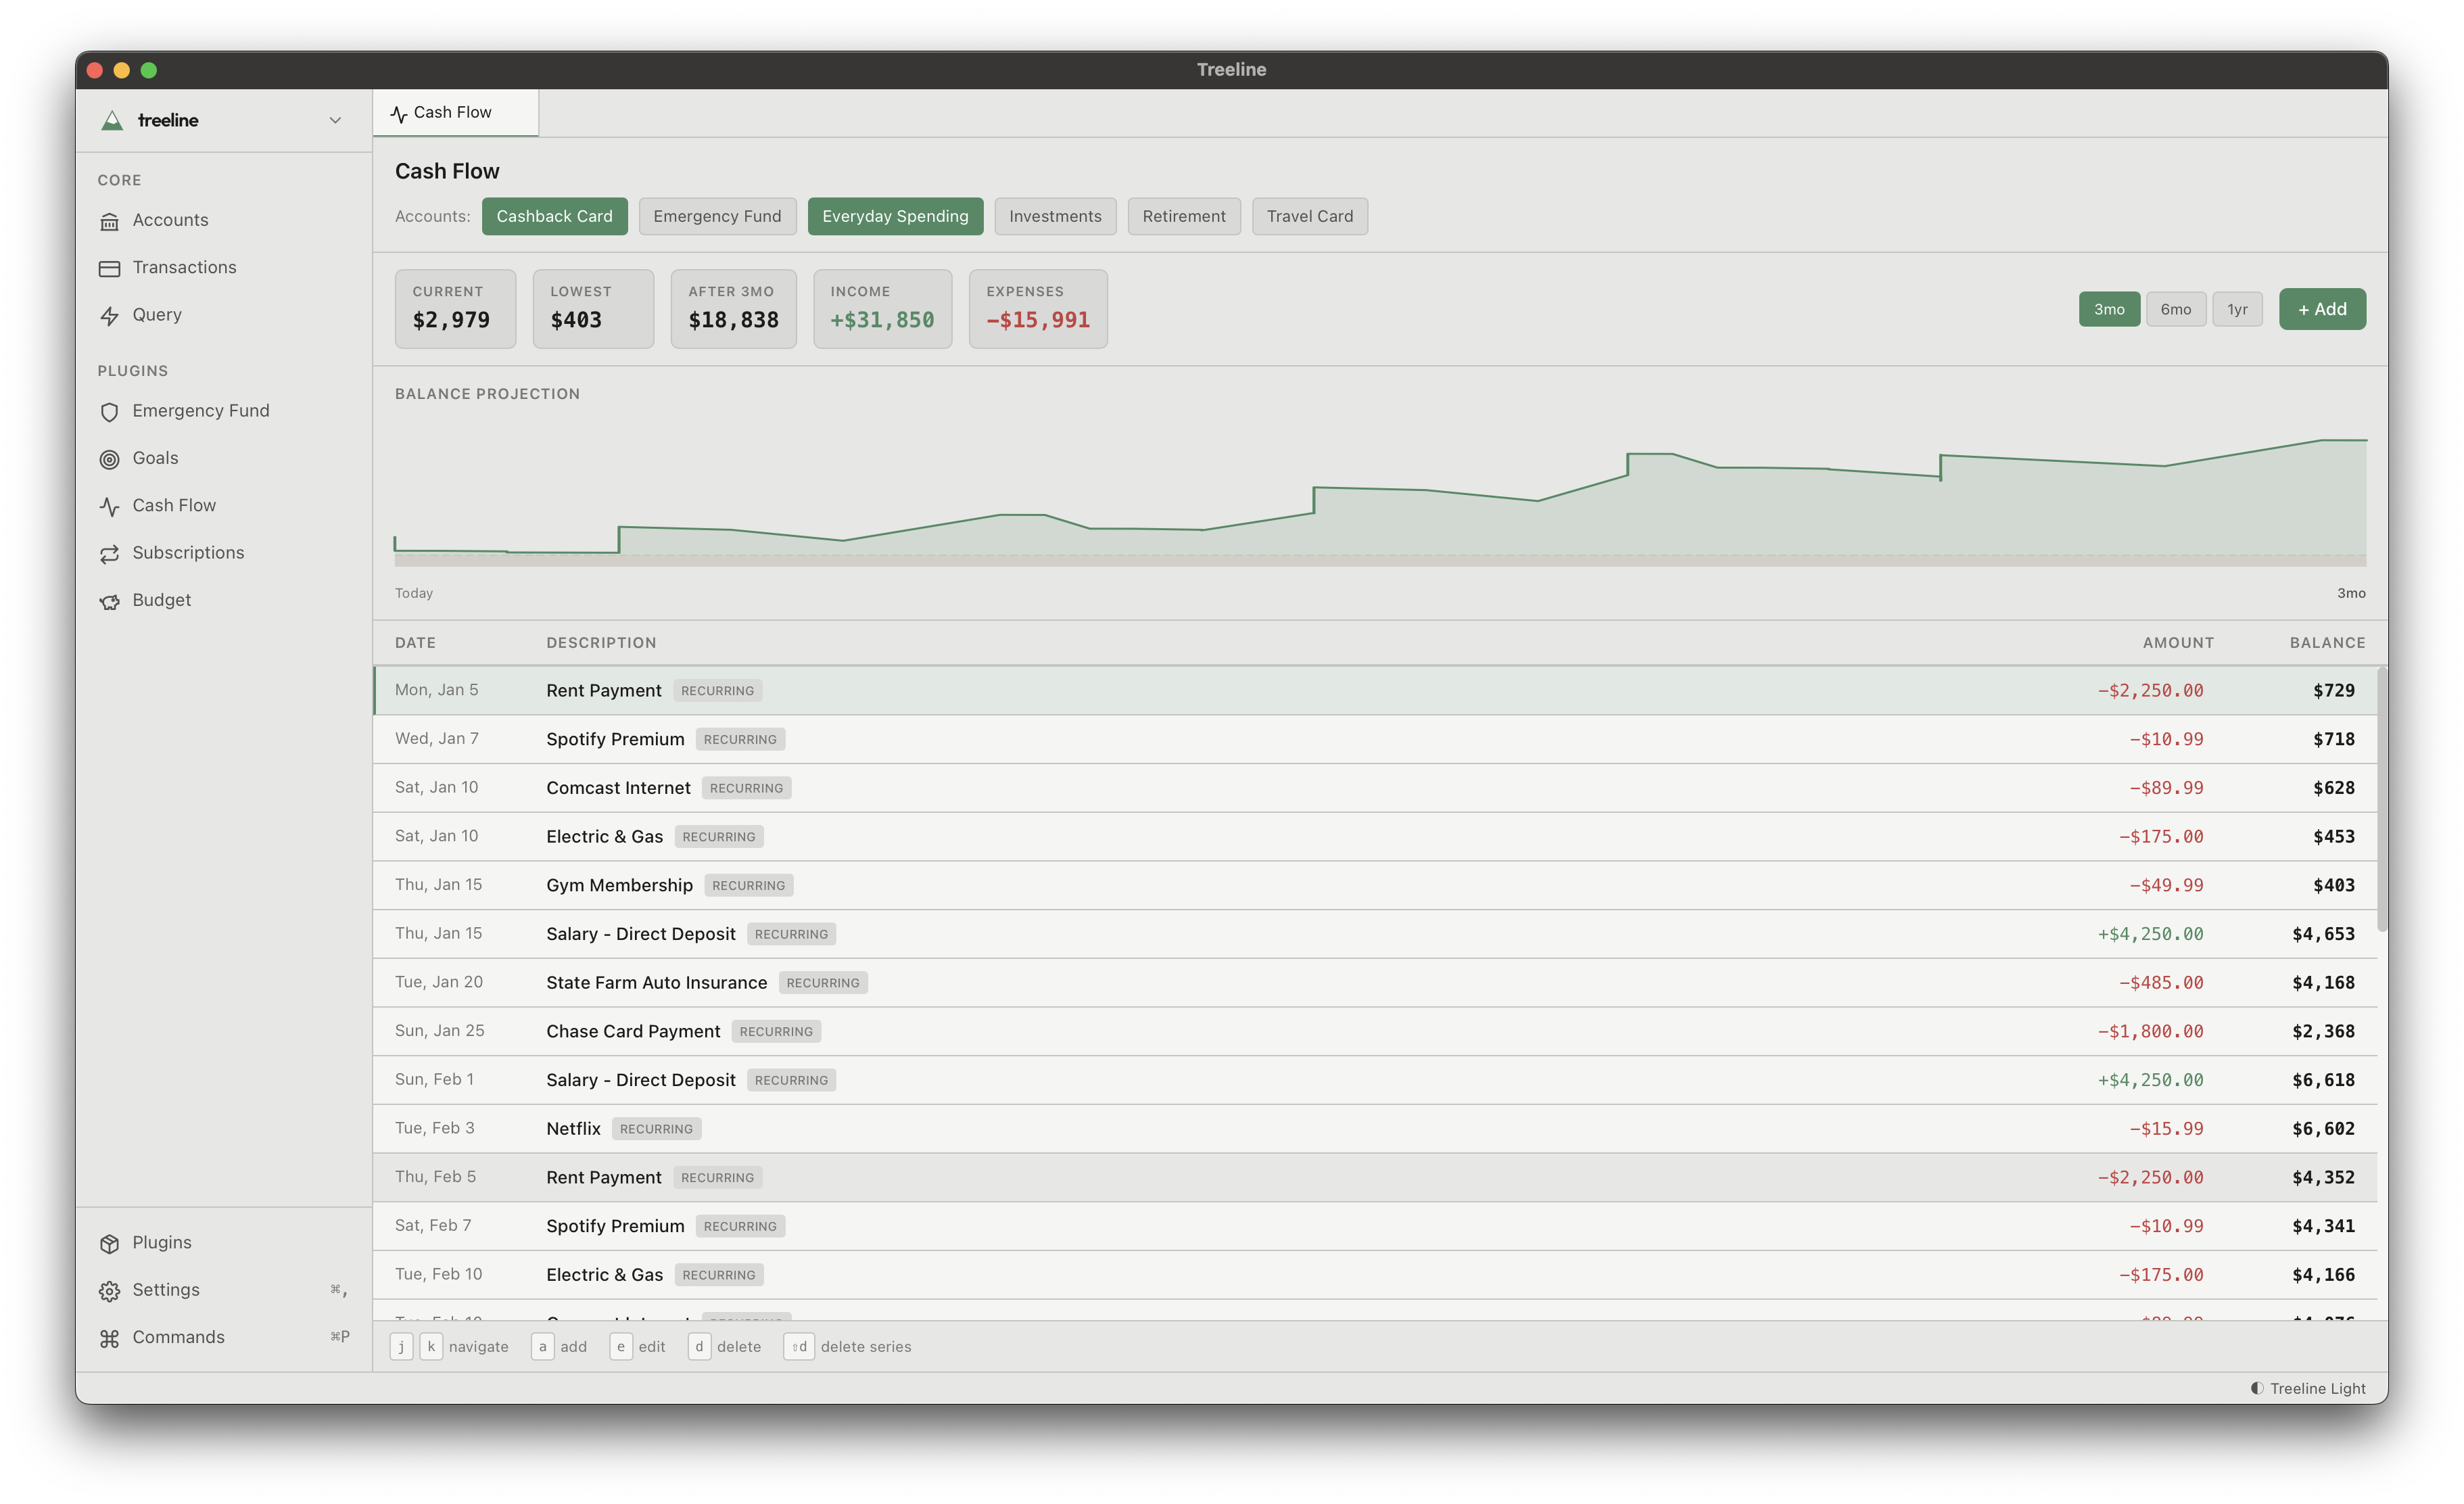
Task: Switch projection range to 1yr
Action: coord(2238,309)
